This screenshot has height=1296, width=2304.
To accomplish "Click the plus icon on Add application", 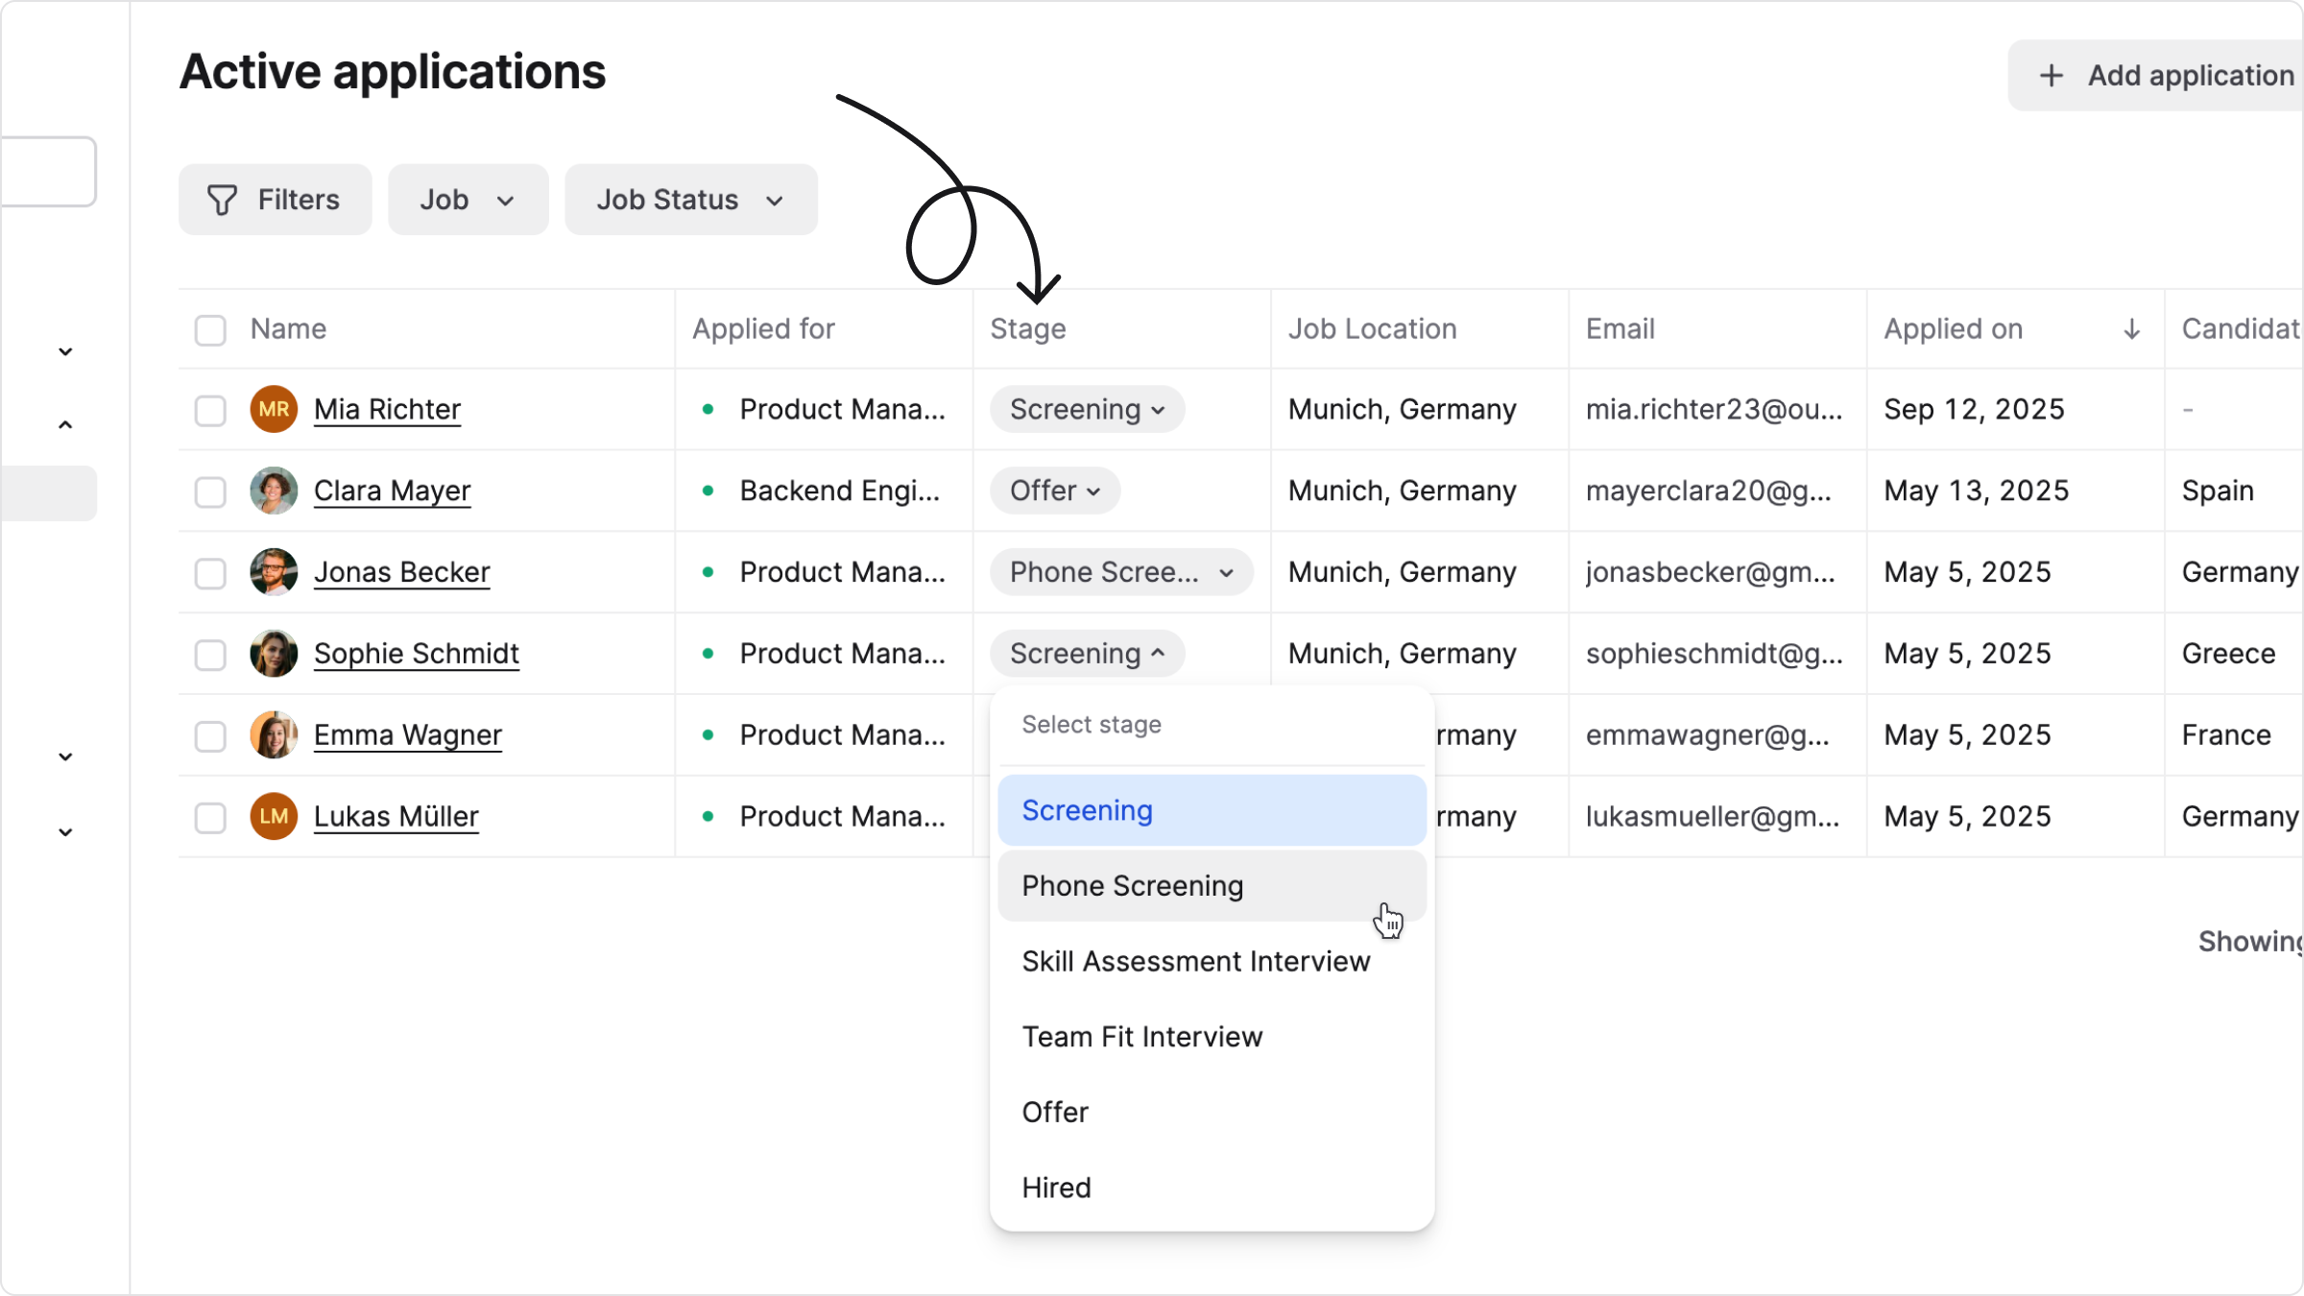I will pyautogui.click(x=2051, y=76).
